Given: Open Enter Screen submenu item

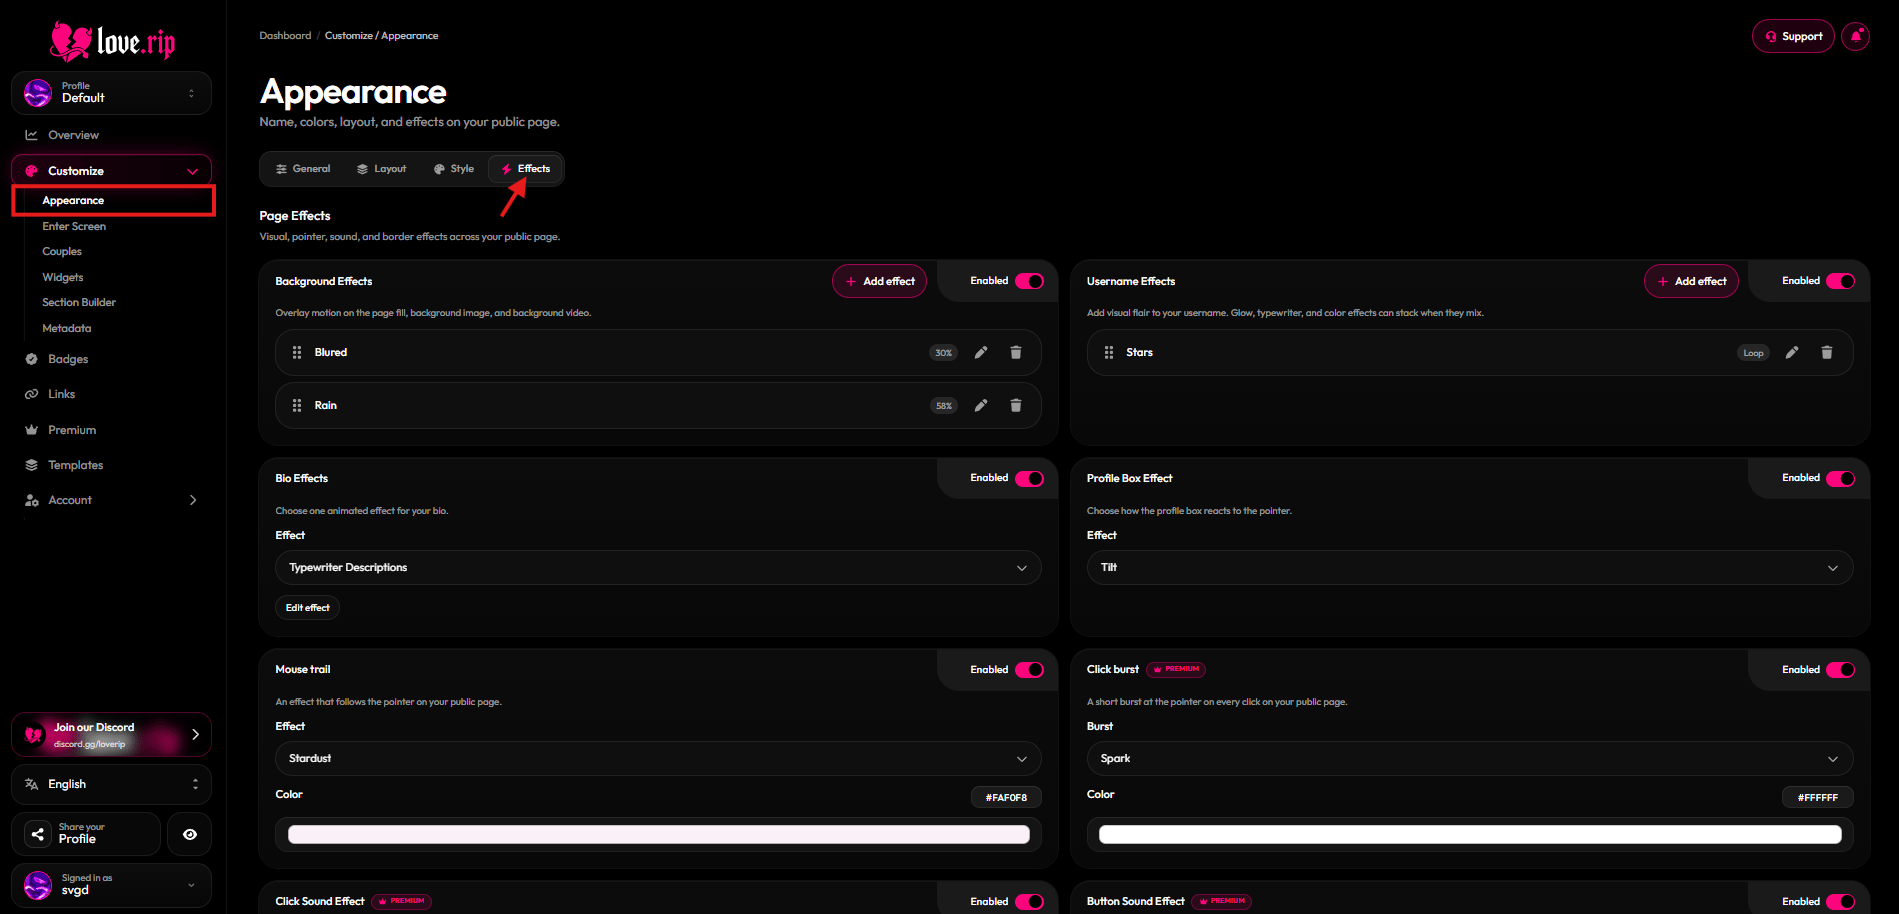Looking at the screenshot, I should pos(74,226).
